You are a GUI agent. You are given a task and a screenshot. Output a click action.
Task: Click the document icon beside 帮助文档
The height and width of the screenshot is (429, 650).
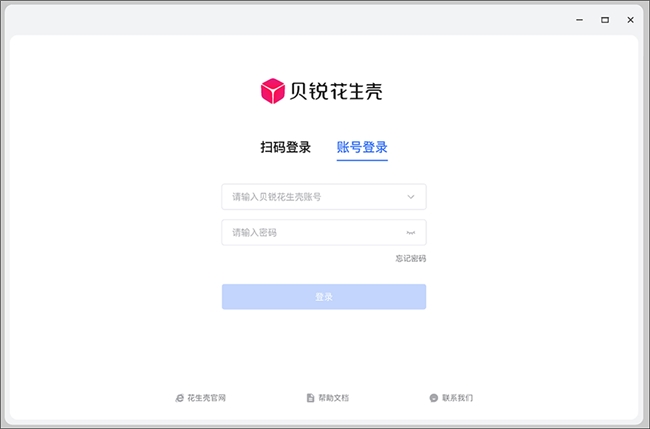pos(311,398)
